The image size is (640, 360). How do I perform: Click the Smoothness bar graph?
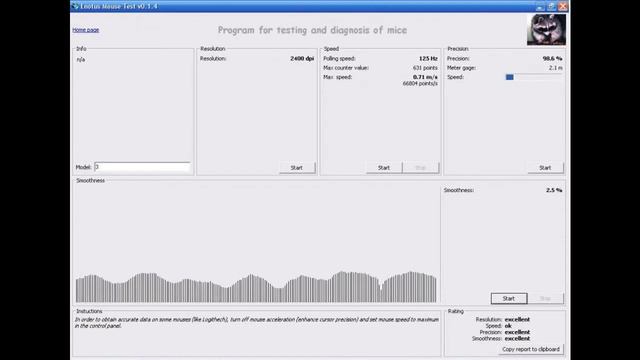(256, 287)
